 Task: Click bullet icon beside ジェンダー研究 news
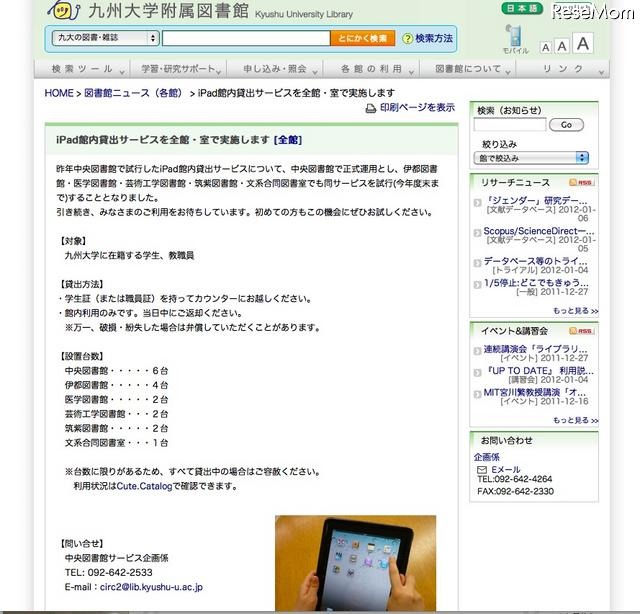[x=477, y=202]
